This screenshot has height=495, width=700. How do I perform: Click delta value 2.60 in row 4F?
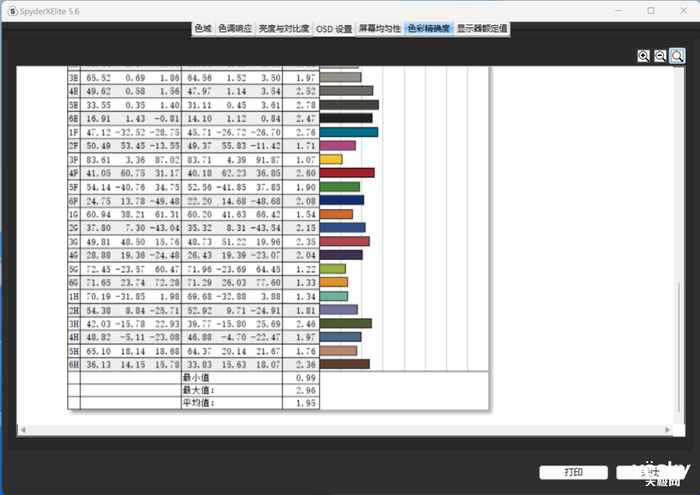(x=306, y=173)
